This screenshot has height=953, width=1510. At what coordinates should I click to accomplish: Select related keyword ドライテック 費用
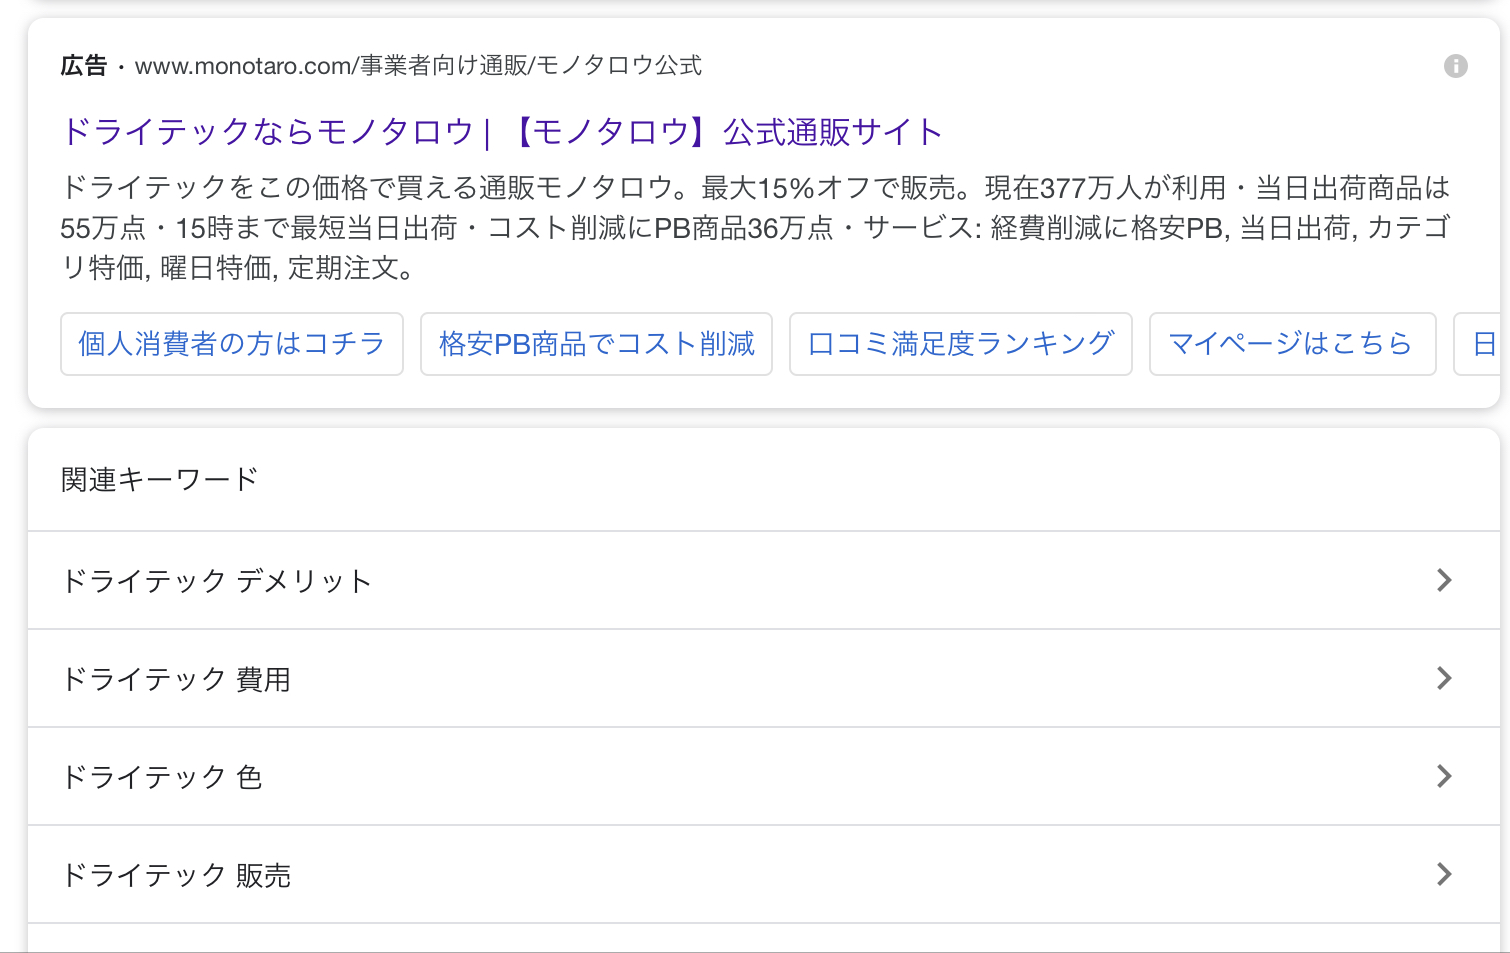pyautogui.click(x=764, y=678)
